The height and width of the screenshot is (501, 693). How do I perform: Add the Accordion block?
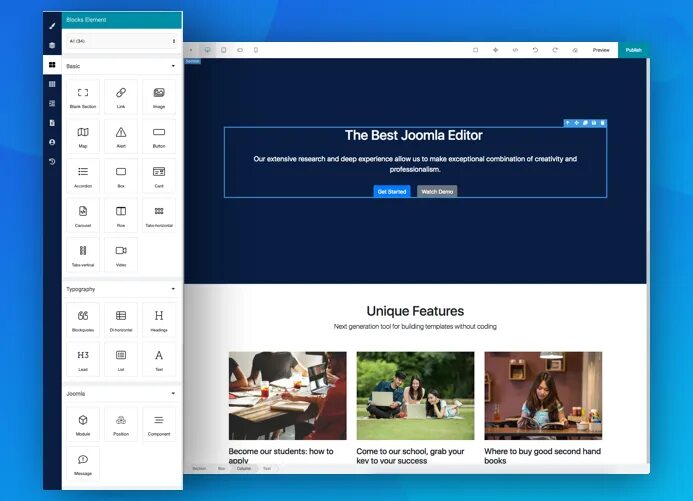[x=83, y=176]
